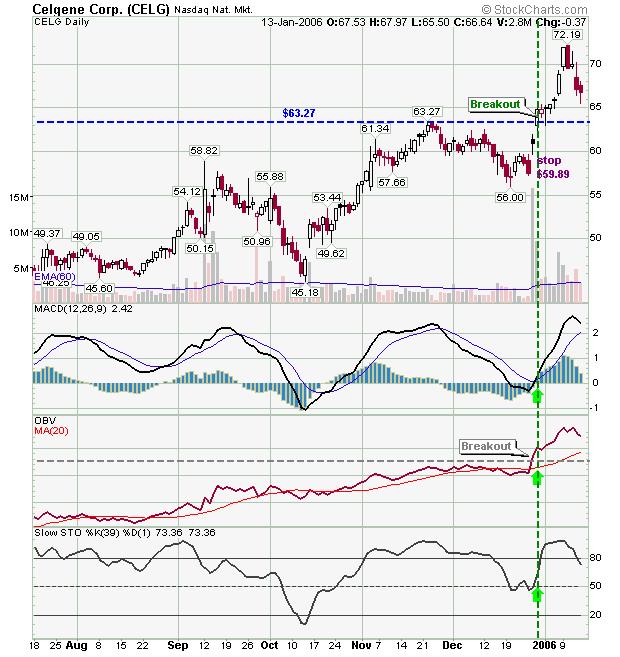This screenshot has height=657, width=620.
Task: Click the '50.15' price label
Action: (200, 248)
